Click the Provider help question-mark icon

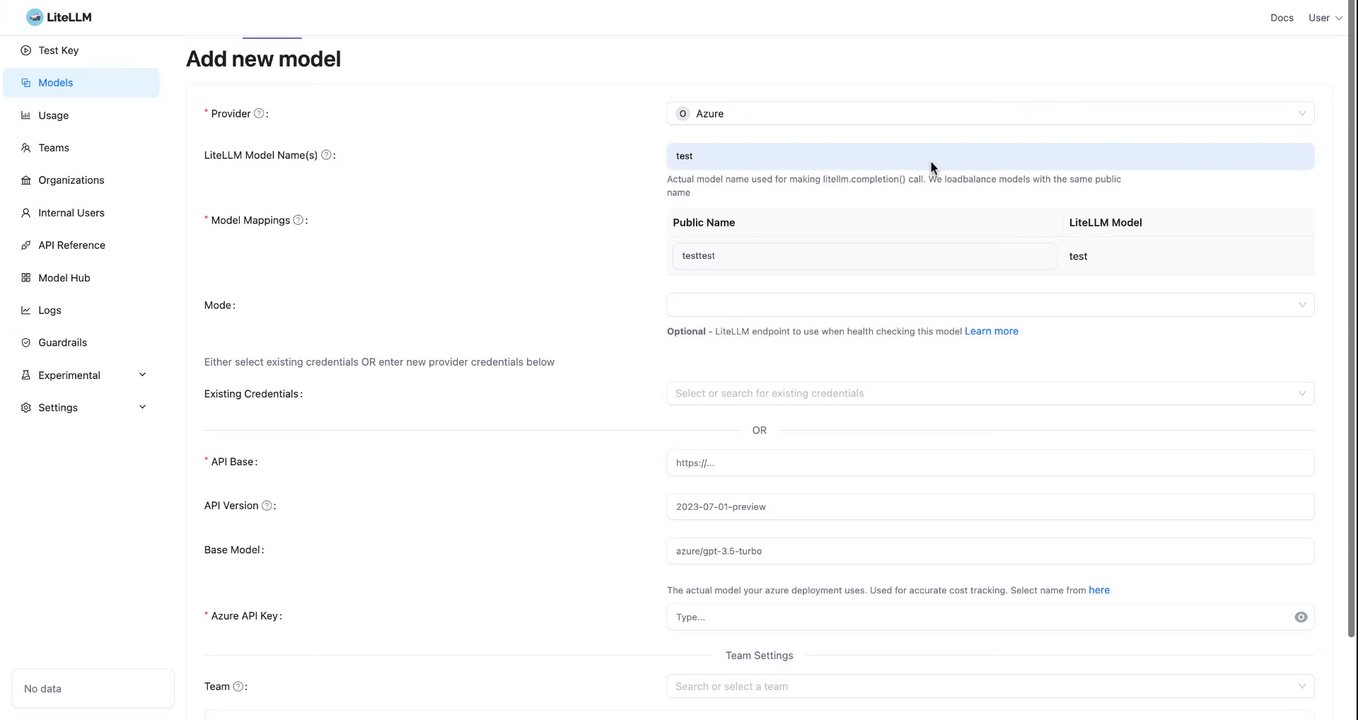tap(259, 113)
